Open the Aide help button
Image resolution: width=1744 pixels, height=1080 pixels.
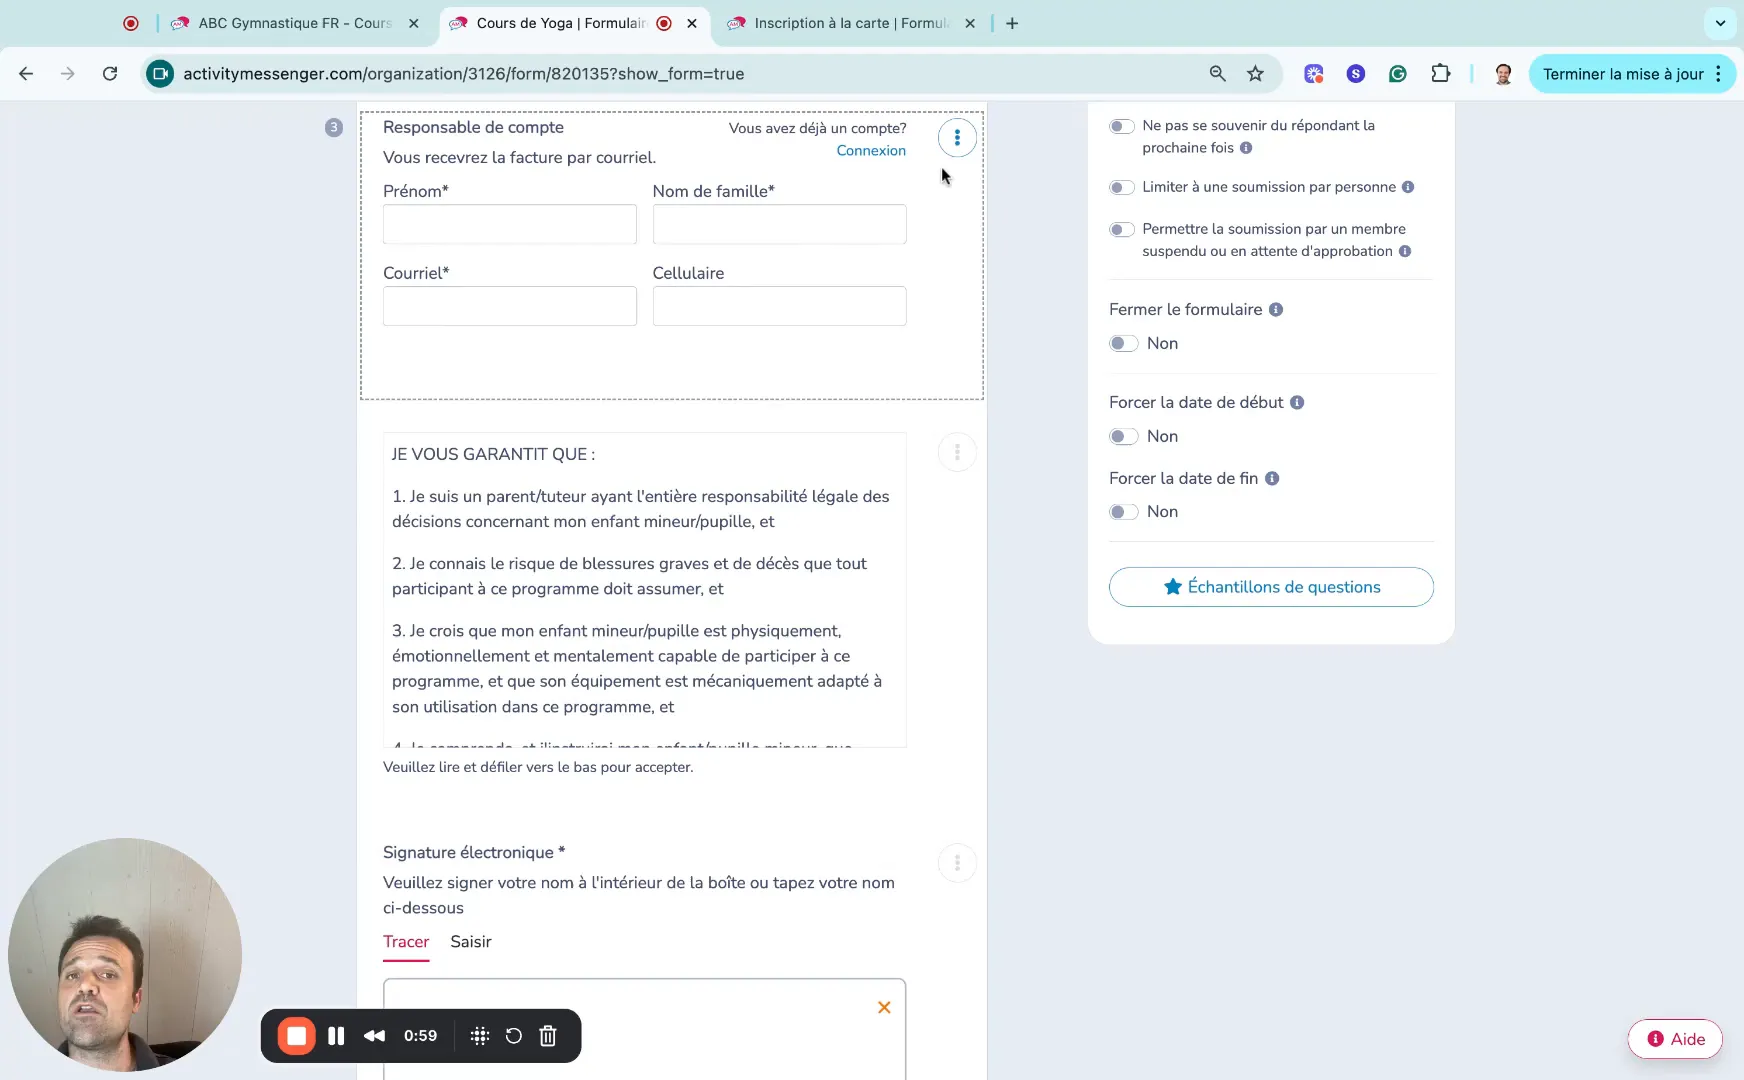click(x=1674, y=1039)
